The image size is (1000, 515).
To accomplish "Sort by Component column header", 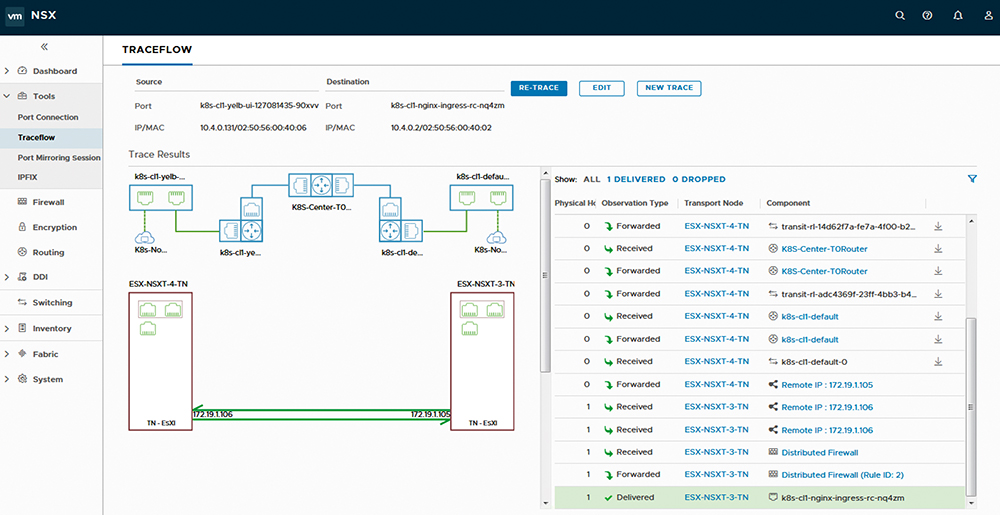I will [x=788, y=203].
